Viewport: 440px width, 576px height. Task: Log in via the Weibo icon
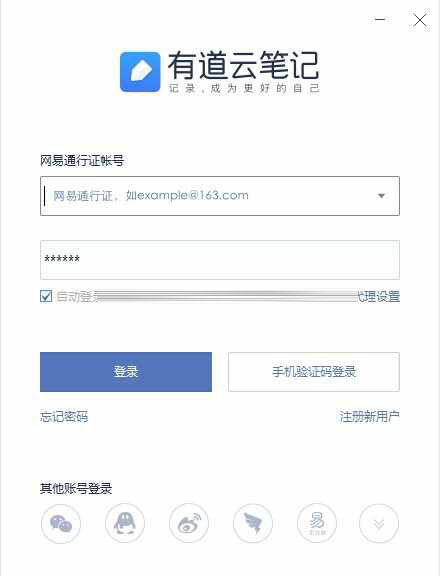[x=189, y=523]
